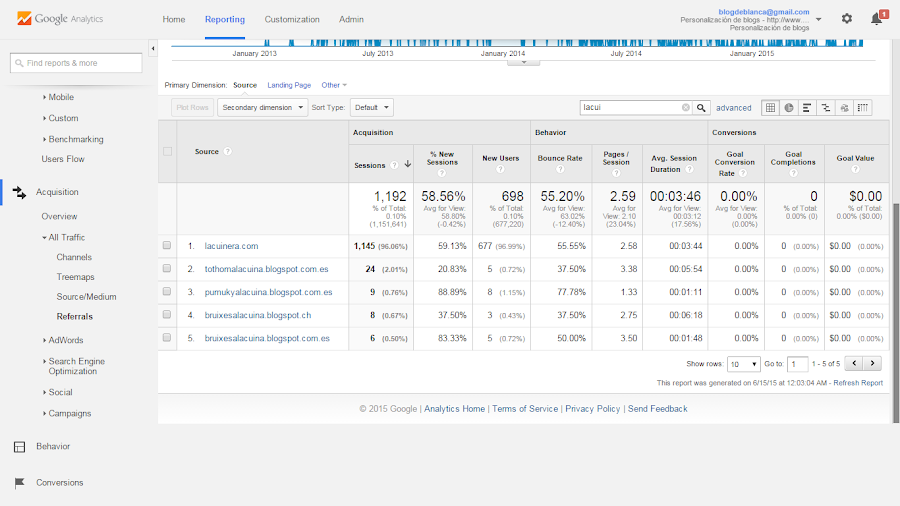Open the Reporting tab

point(224,19)
